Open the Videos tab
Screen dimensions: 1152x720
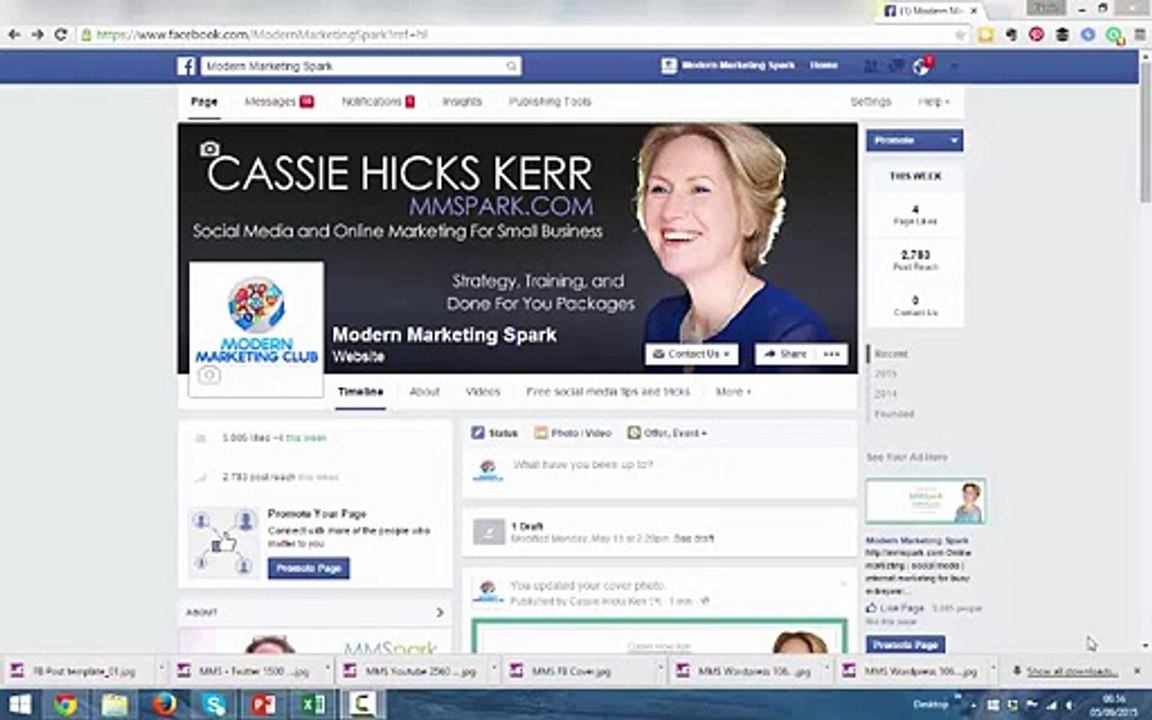pos(483,392)
